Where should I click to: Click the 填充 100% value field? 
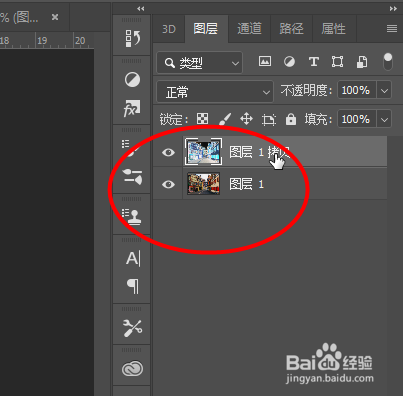click(357, 119)
